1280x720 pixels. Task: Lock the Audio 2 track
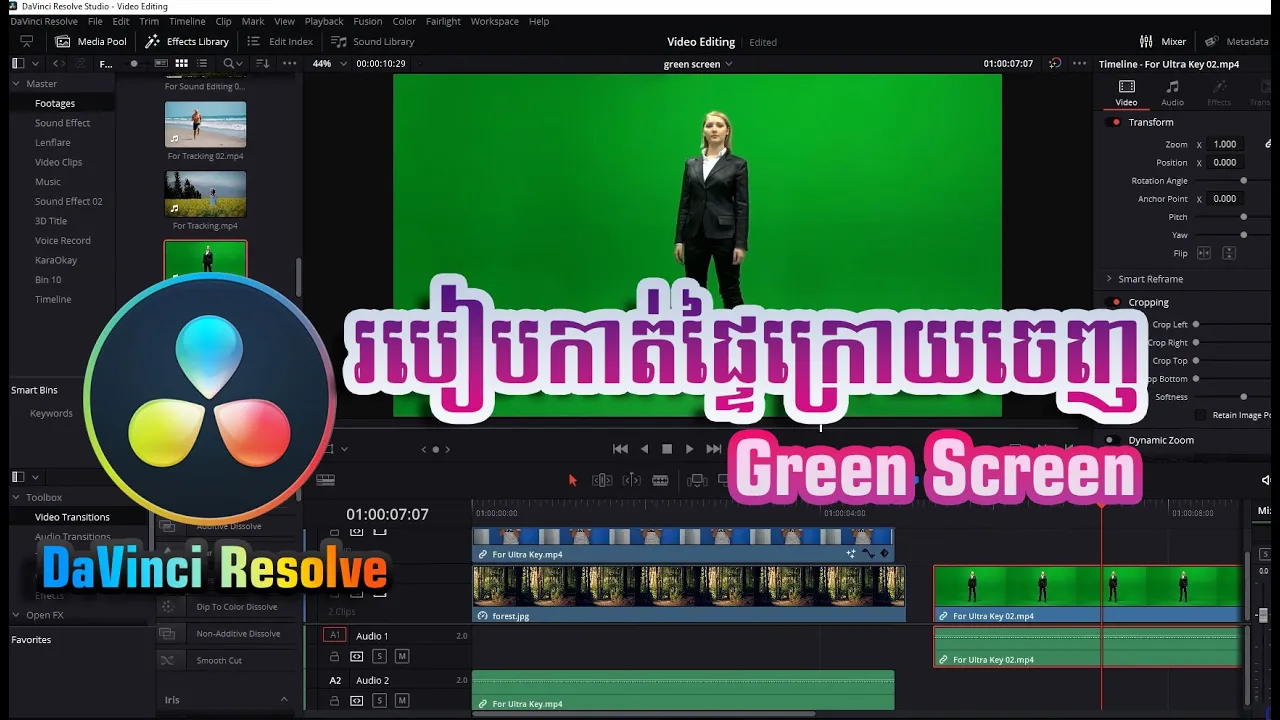point(335,701)
